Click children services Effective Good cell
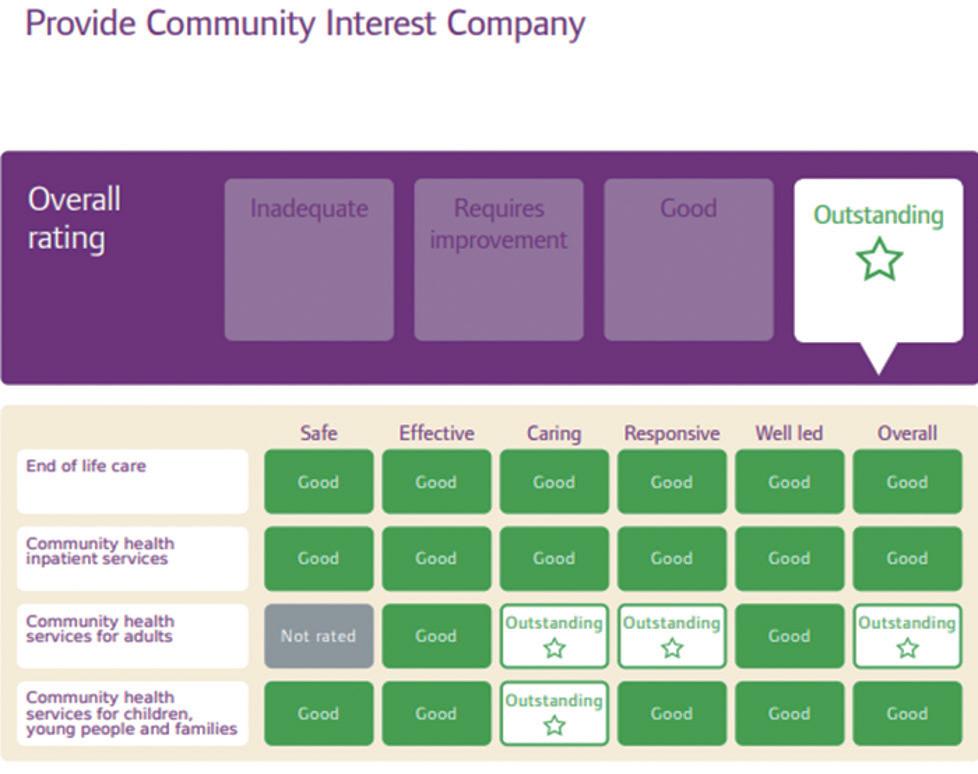The height and width of the screenshot is (774, 978). pos(437,713)
